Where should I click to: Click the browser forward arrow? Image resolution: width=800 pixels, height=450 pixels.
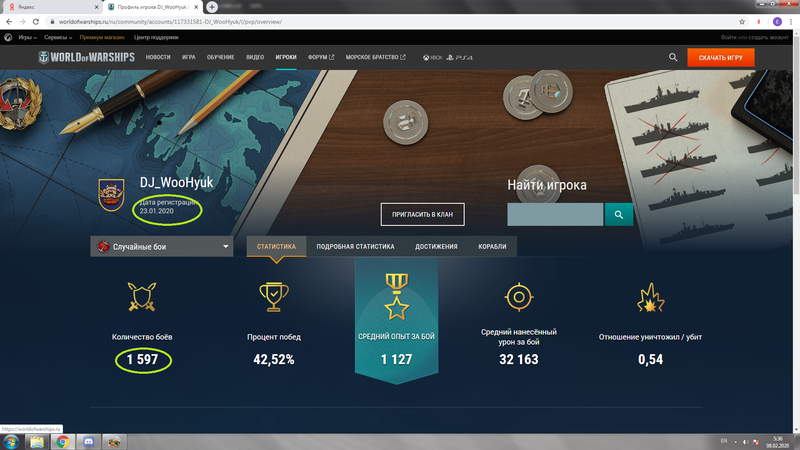point(22,22)
